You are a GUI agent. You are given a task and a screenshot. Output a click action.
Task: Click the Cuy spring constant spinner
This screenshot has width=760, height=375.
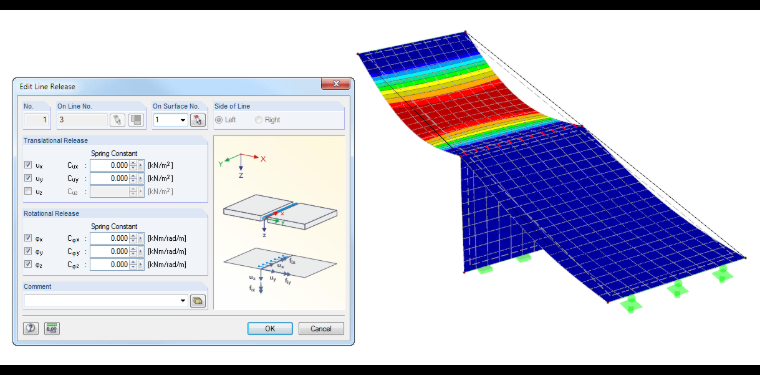tap(133, 178)
